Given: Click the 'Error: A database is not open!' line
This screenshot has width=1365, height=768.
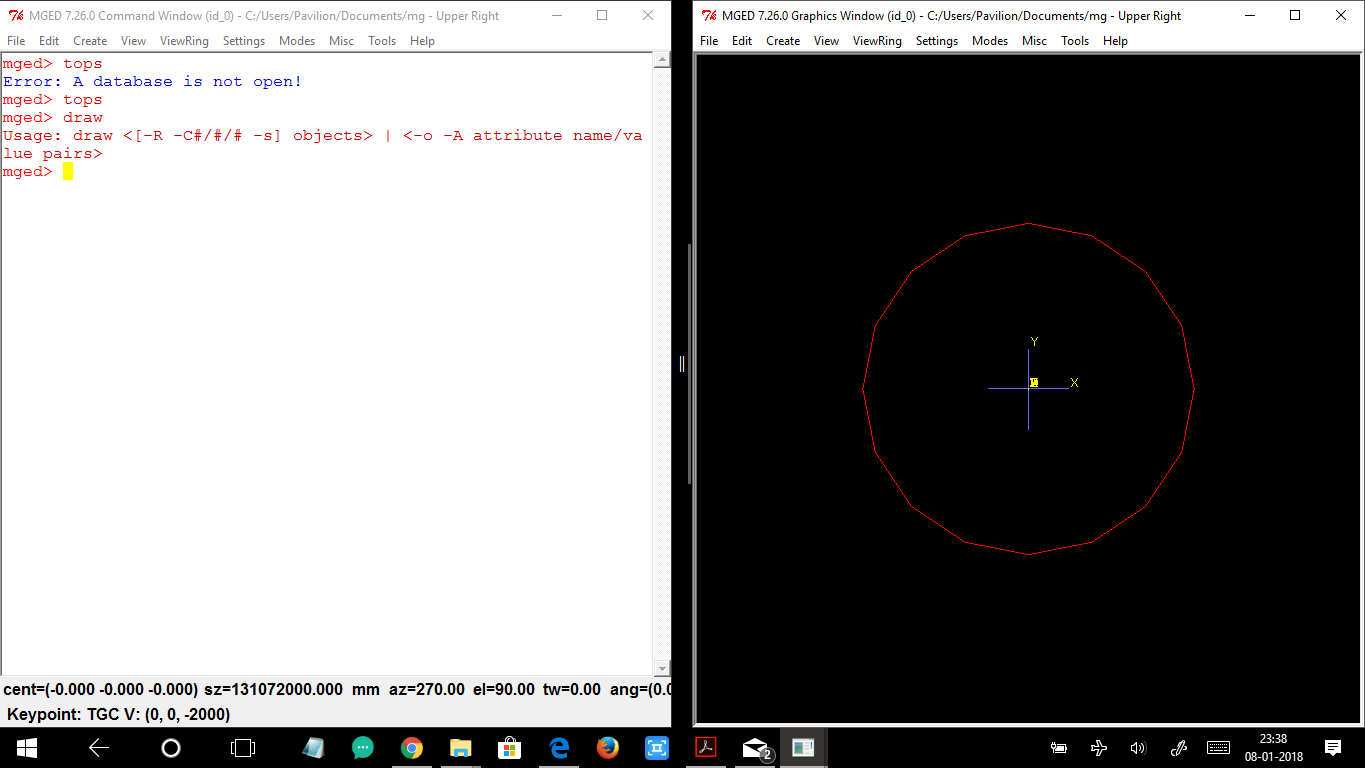Looking at the screenshot, I should pos(152,82).
